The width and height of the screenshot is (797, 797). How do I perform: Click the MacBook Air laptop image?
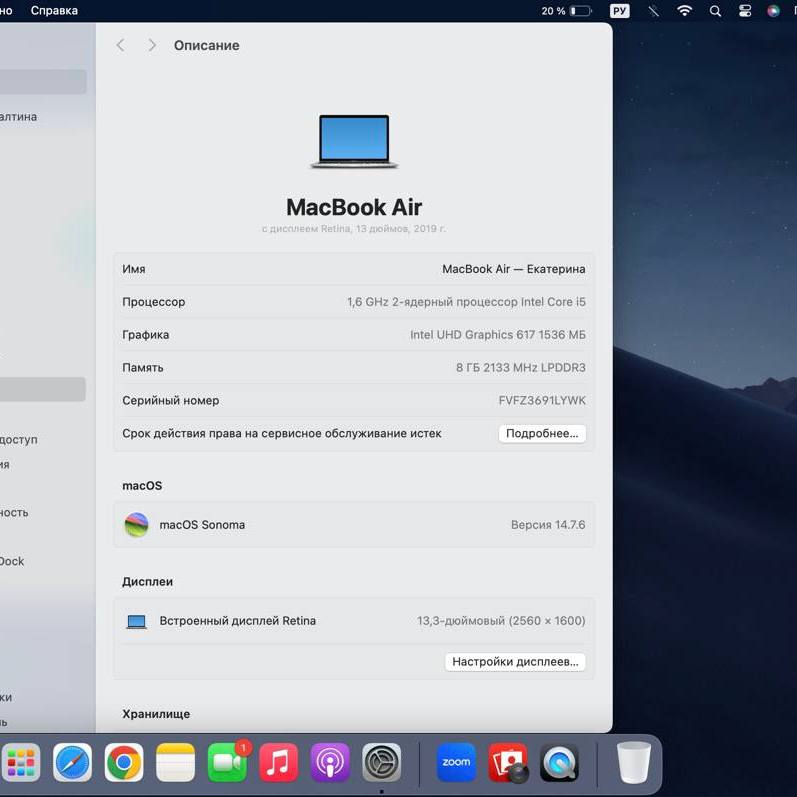pyautogui.click(x=354, y=142)
